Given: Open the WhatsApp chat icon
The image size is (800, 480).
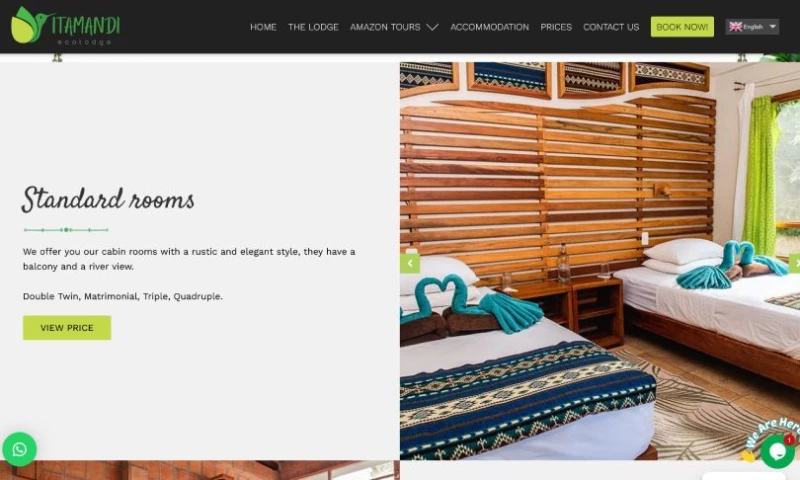Looking at the screenshot, I should (19, 449).
